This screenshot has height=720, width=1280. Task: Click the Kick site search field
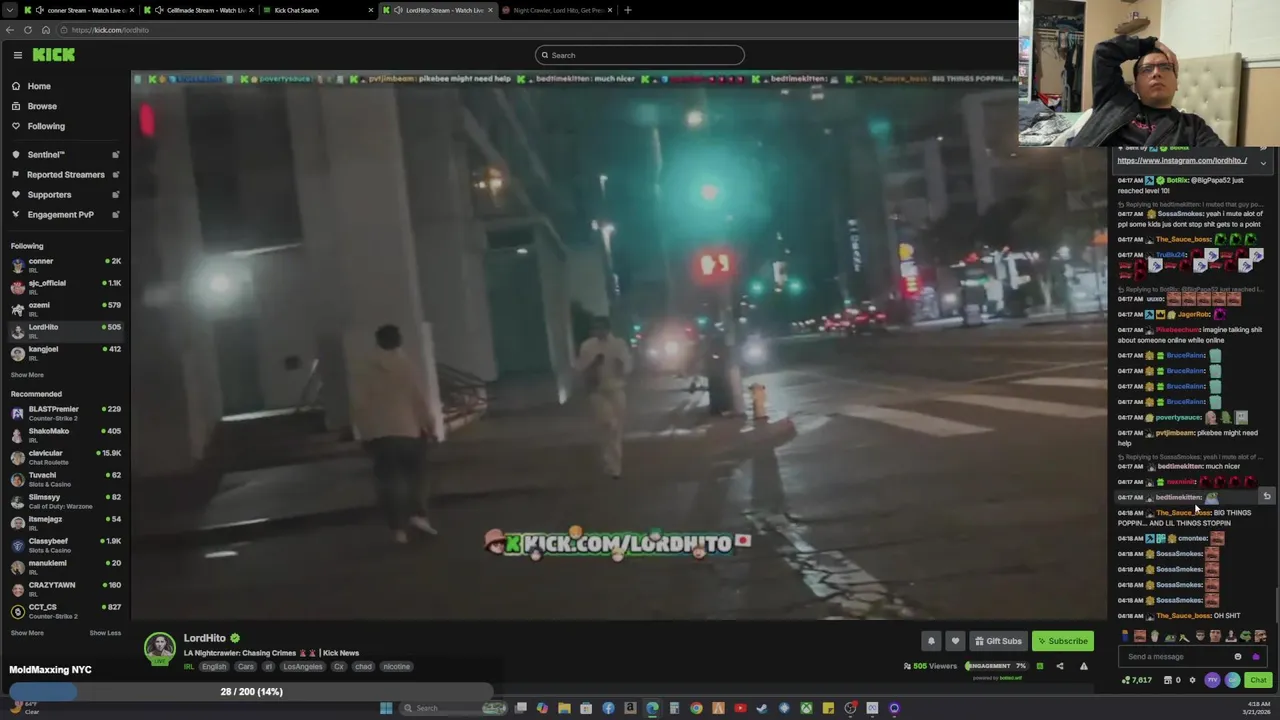(x=640, y=55)
